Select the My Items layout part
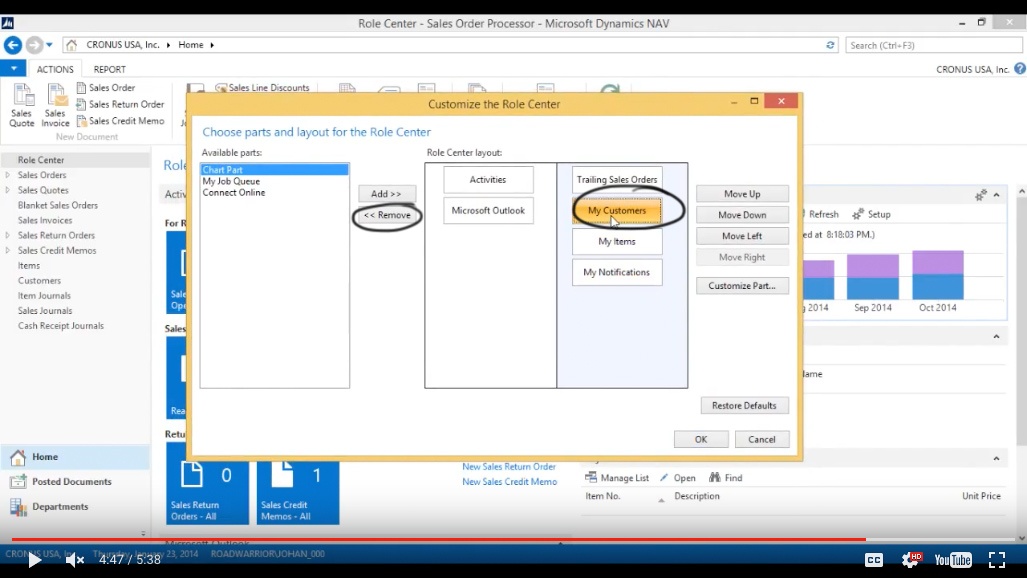The image size is (1027, 578). (x=617, y=241)
